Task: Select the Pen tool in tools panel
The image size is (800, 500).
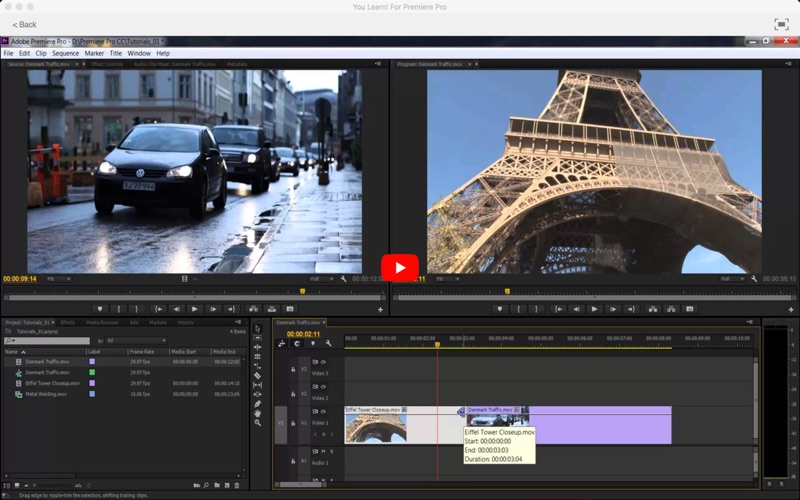Action: 257,403
